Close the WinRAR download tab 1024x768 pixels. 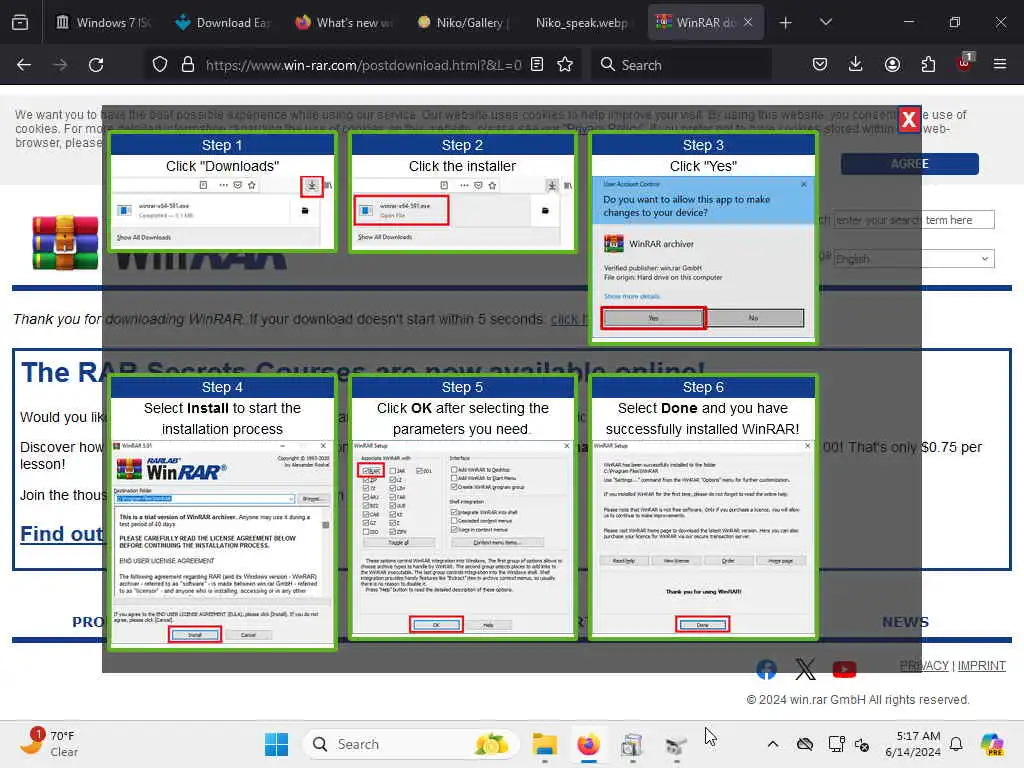point(748,23)
